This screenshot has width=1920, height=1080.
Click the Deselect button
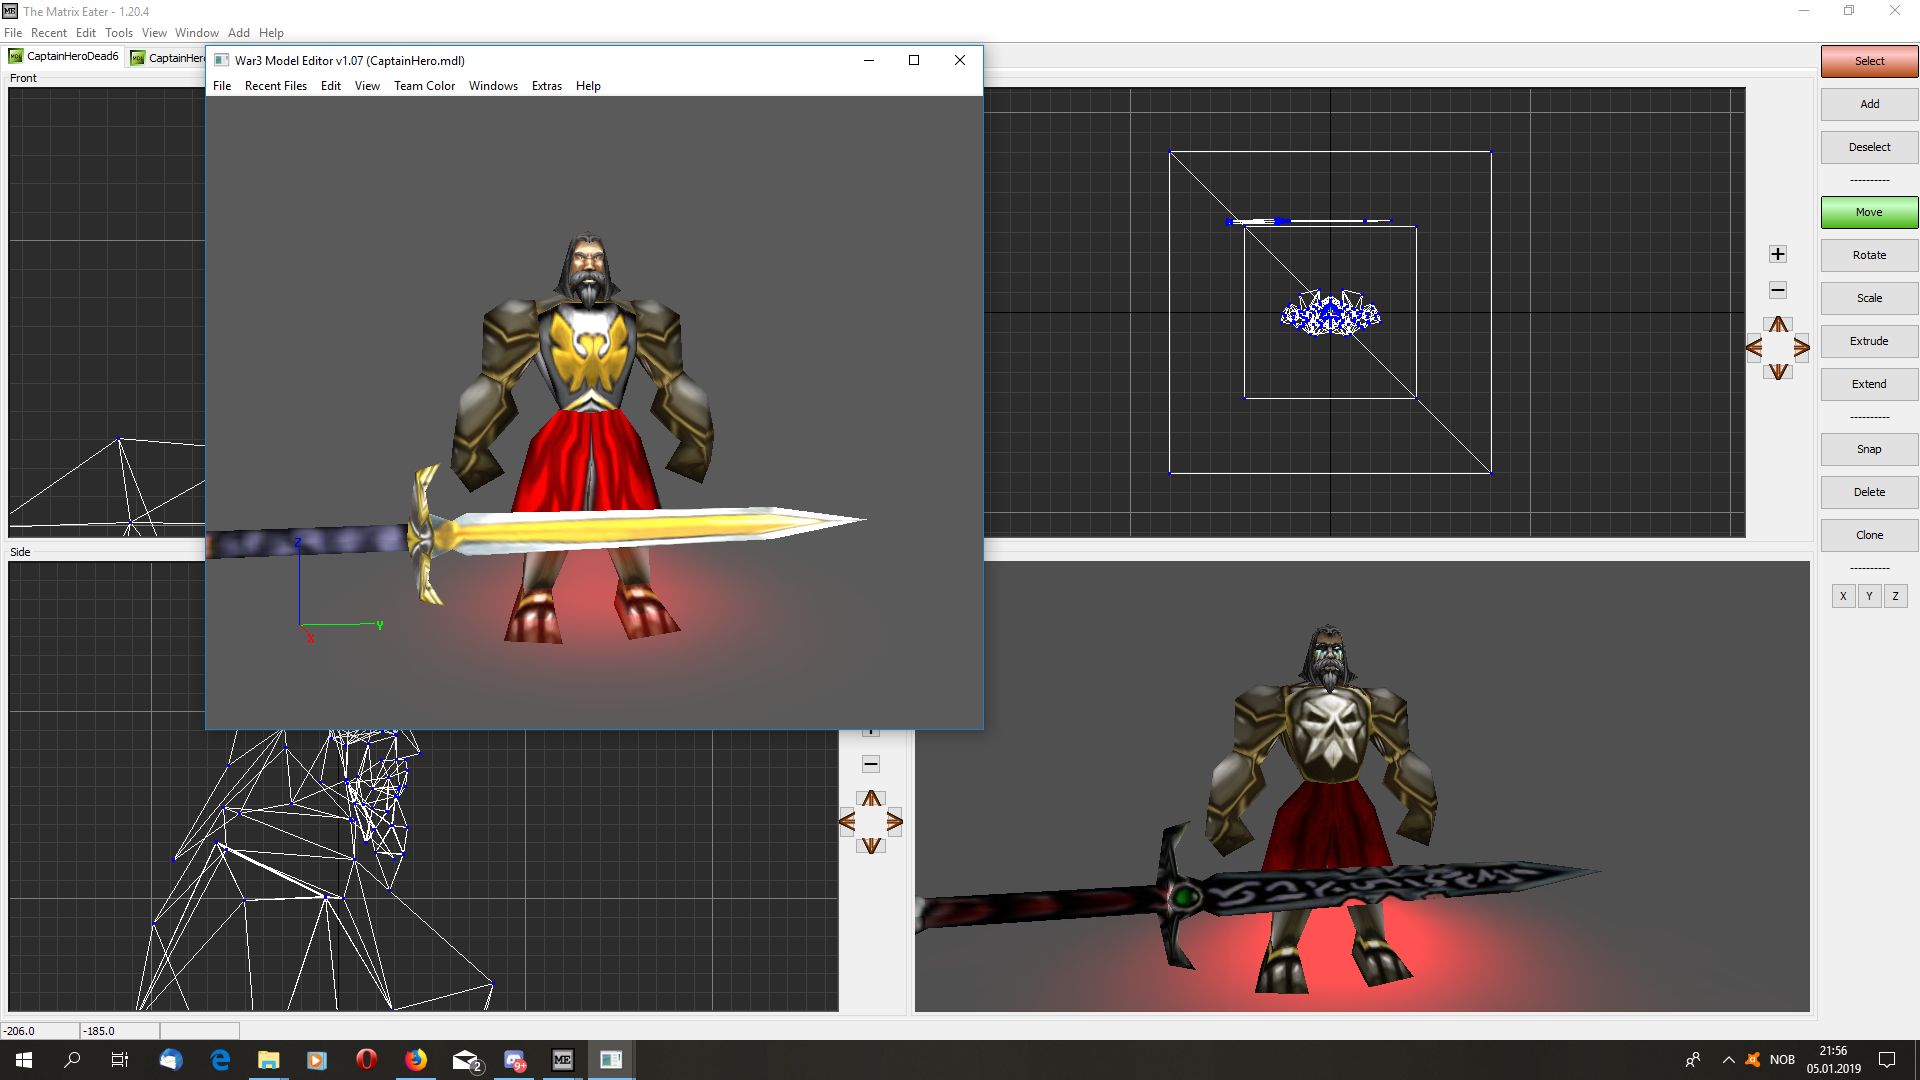[x=1869, y=147]
